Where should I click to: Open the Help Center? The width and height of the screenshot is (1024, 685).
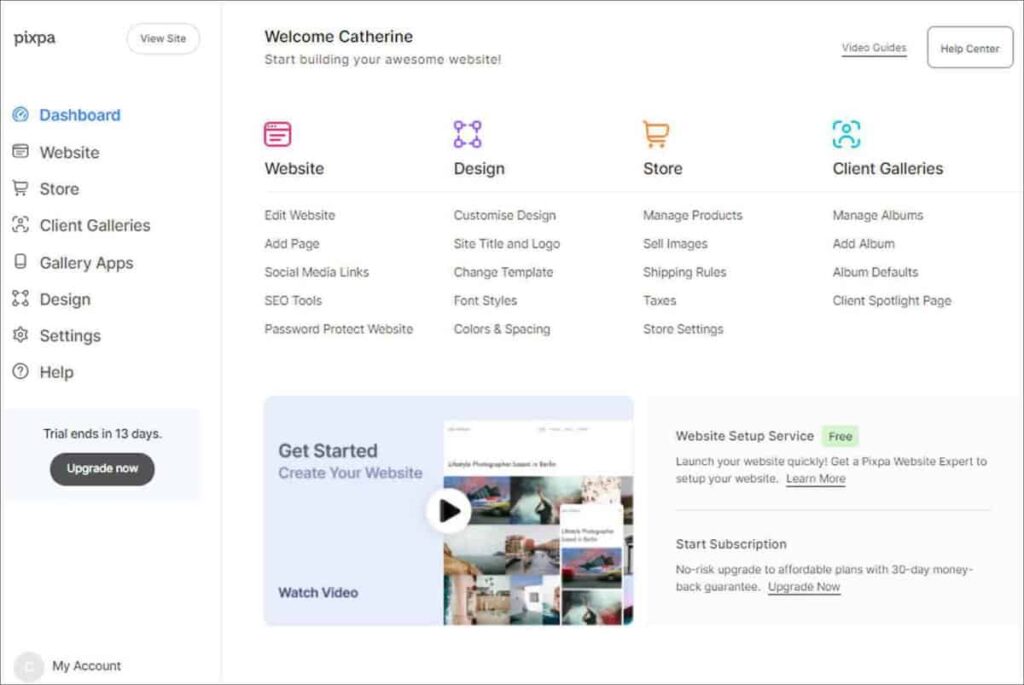(969, 47)
